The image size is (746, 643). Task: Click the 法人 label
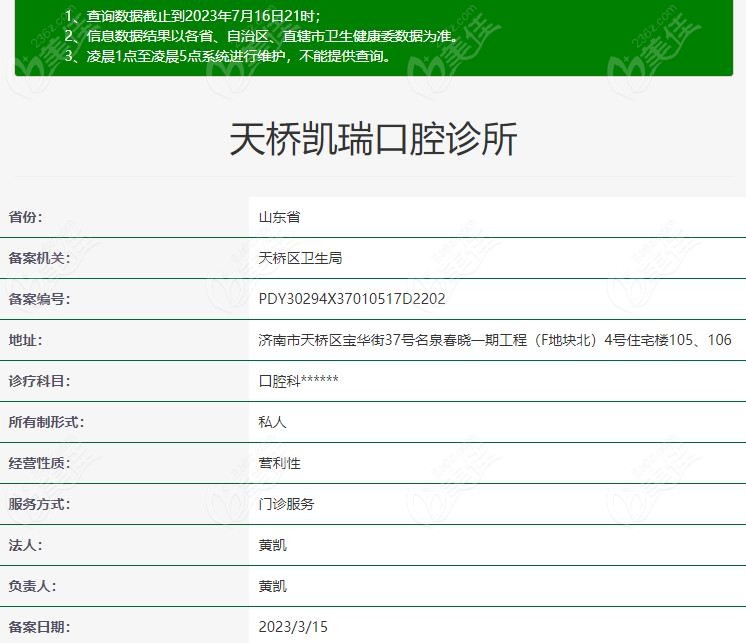coord(25,545)
